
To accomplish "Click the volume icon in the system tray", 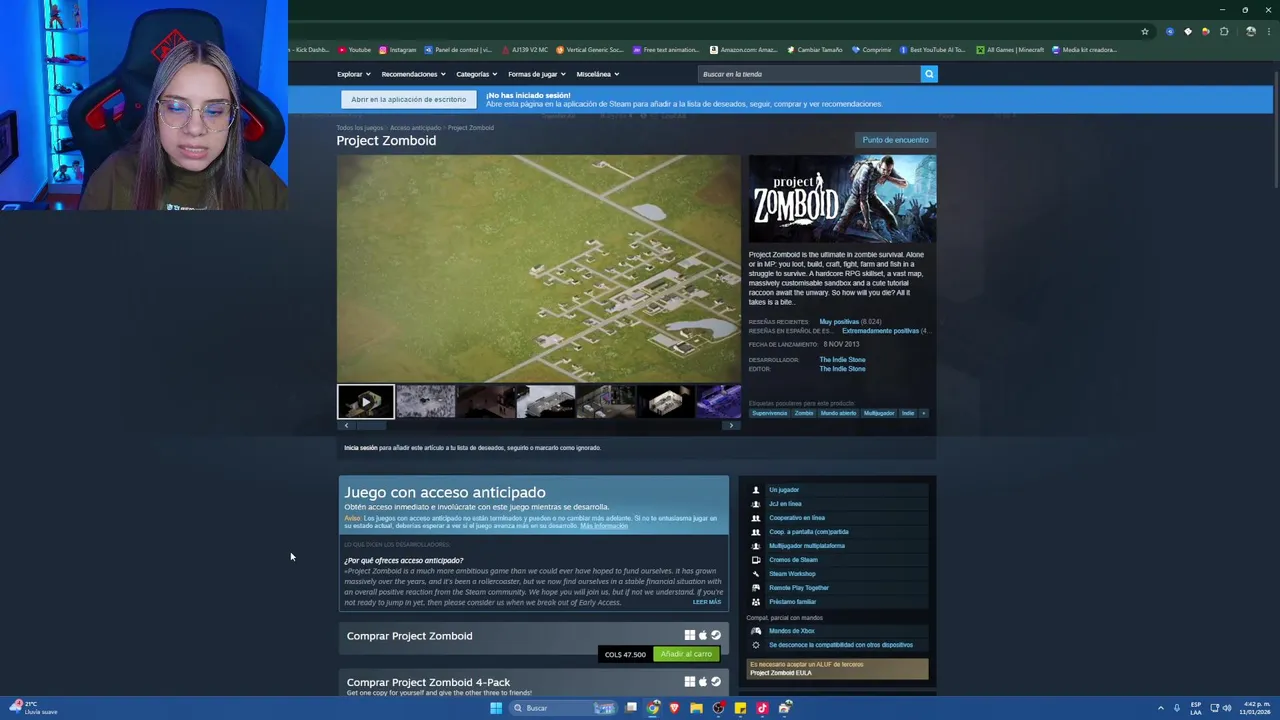I will pos(1226,708).
